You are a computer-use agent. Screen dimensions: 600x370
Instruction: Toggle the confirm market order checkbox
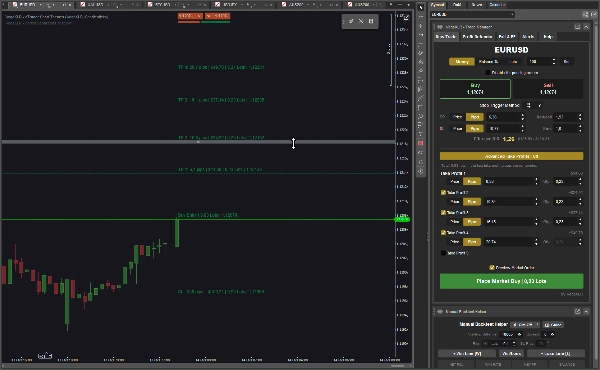coord(492,267)
